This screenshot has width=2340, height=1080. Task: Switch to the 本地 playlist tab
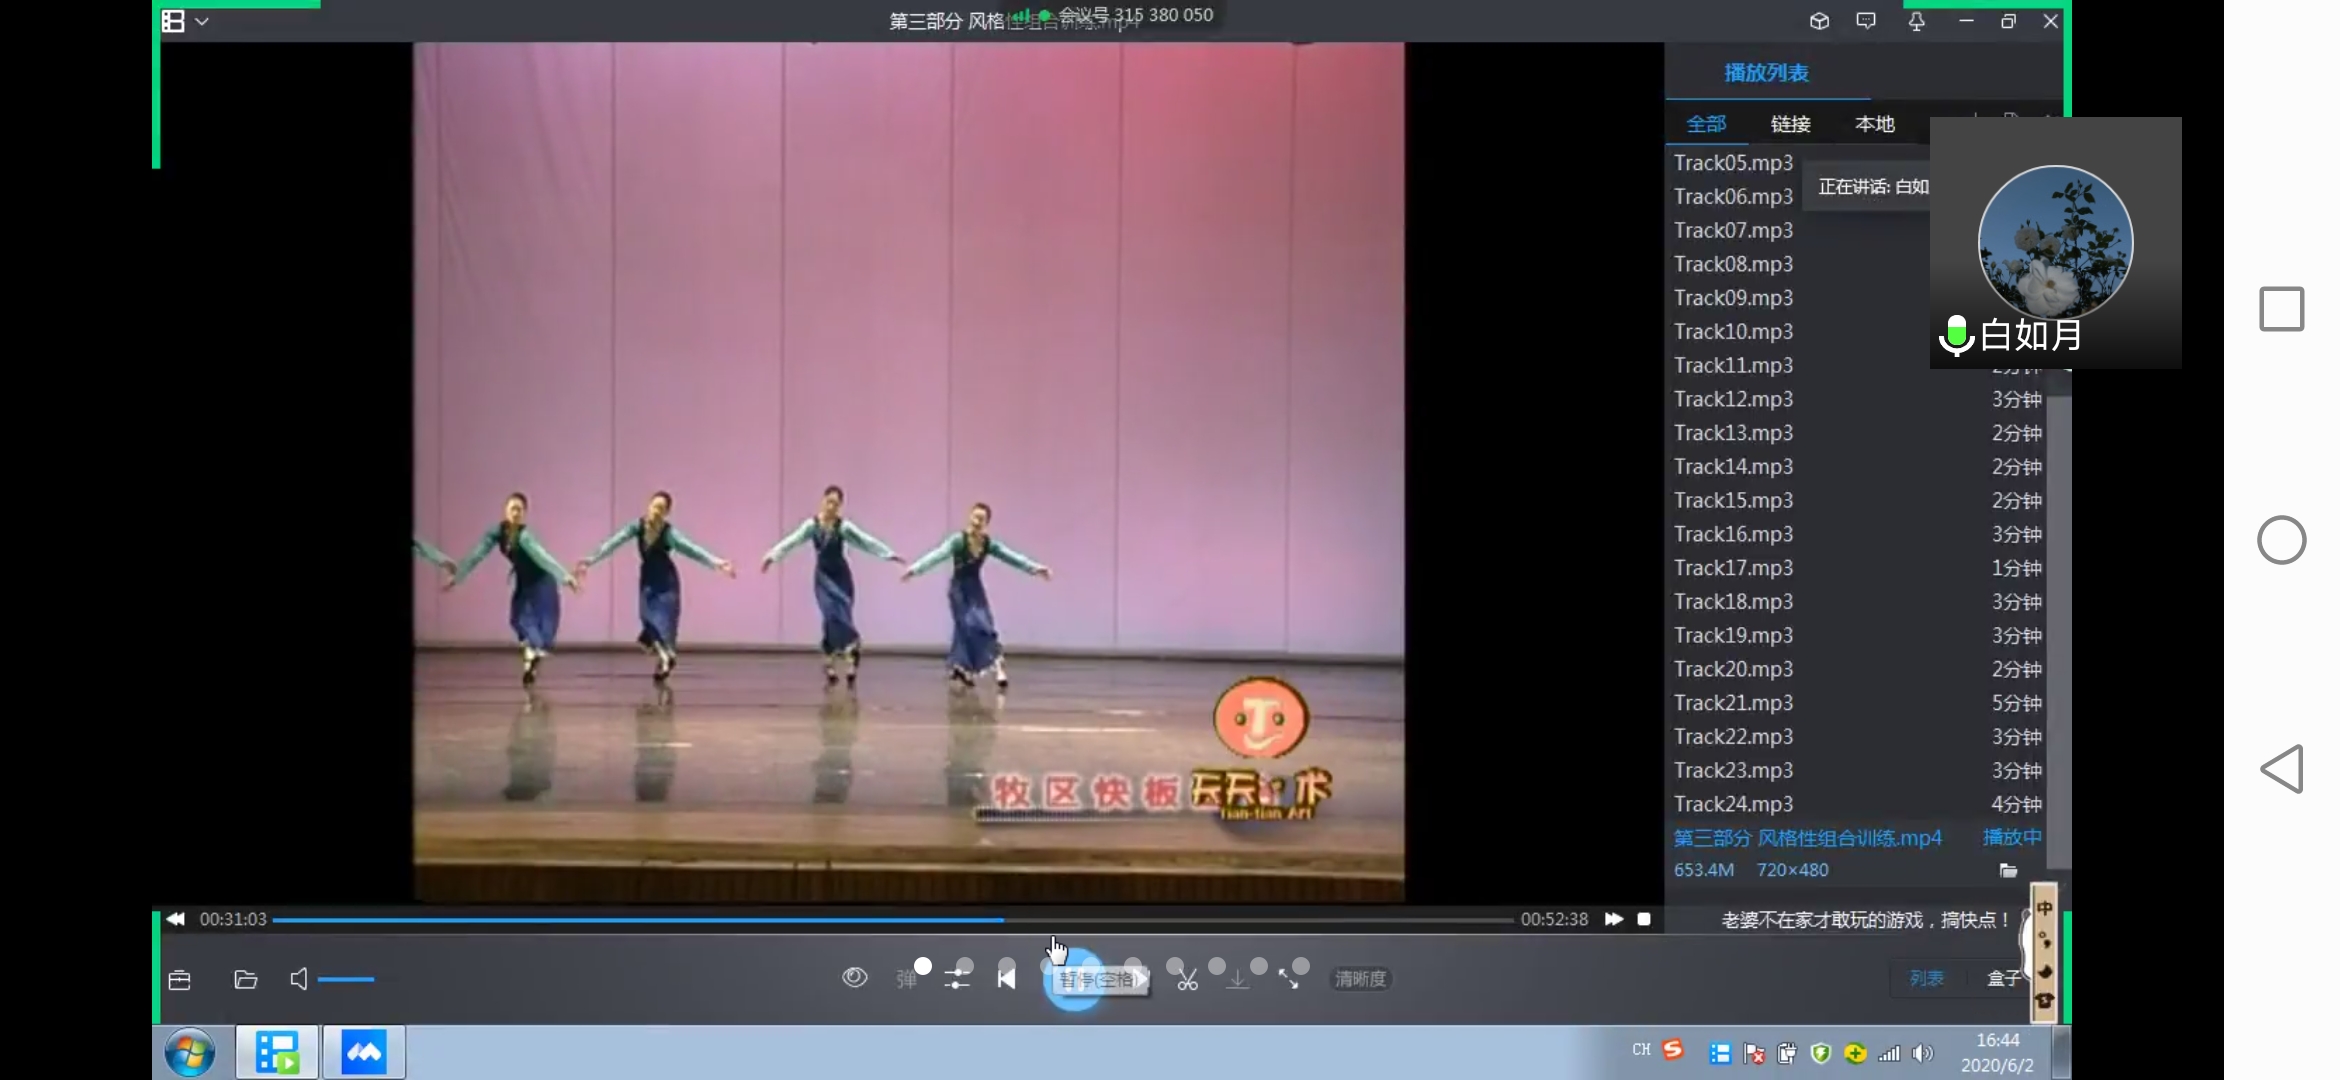(1874, 124)
